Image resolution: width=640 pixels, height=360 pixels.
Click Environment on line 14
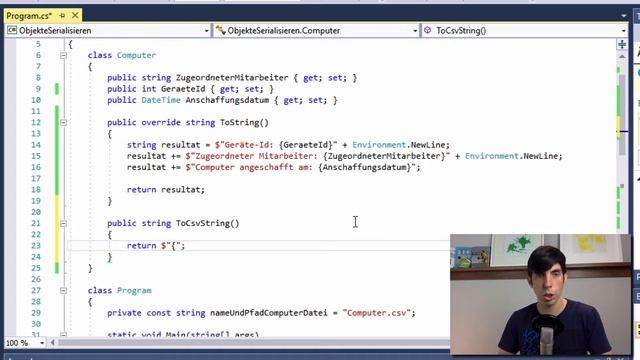point(379,145)
